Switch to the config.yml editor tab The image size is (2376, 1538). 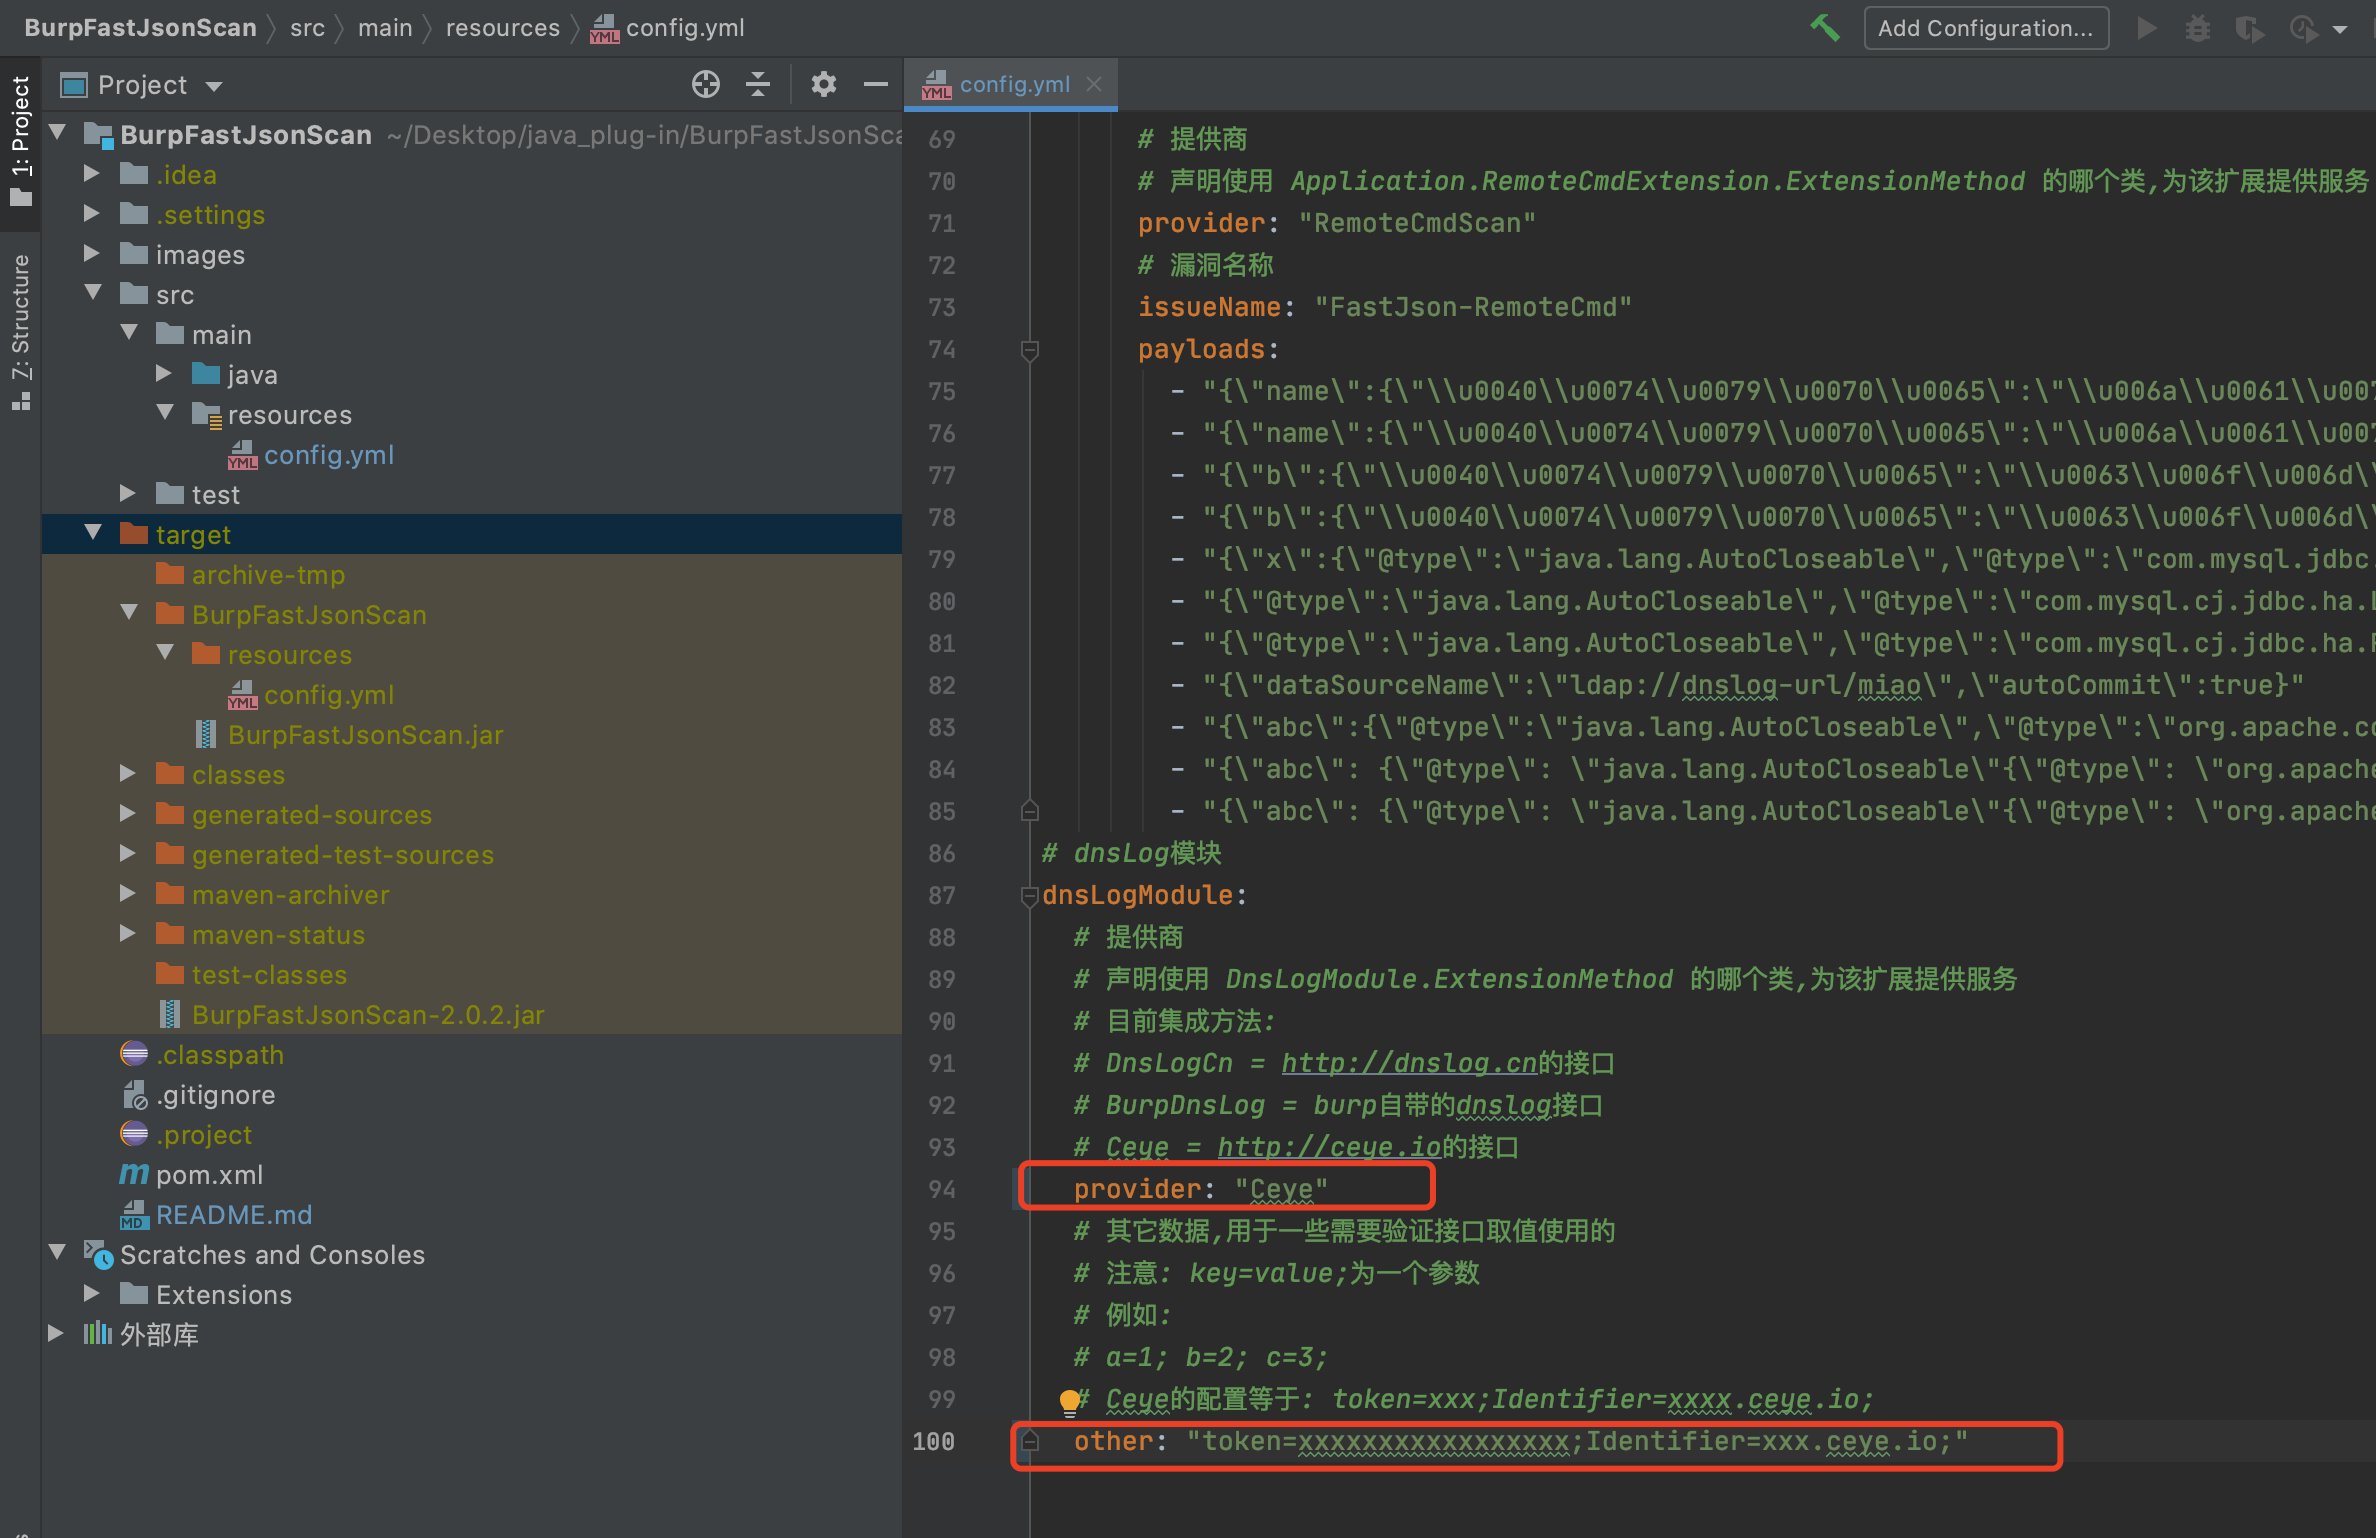pos(1013,84)
